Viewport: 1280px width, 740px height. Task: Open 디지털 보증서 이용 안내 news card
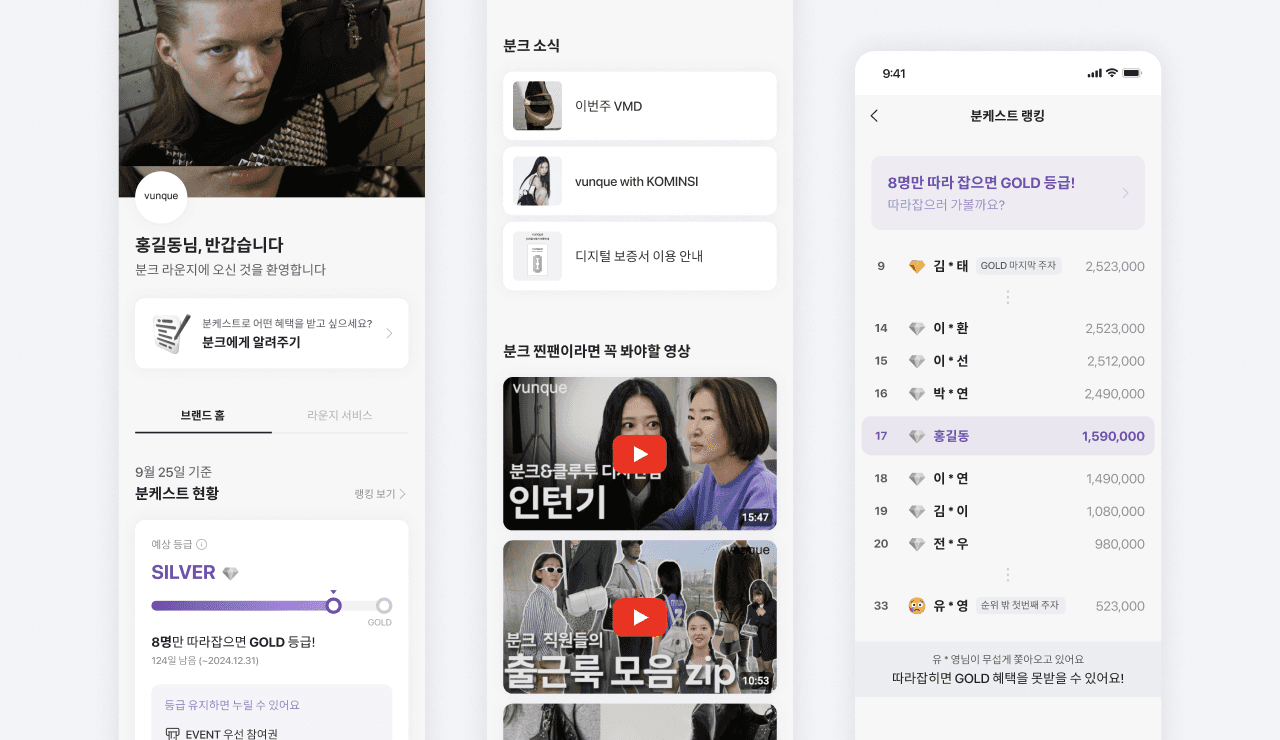pos(640,256)
